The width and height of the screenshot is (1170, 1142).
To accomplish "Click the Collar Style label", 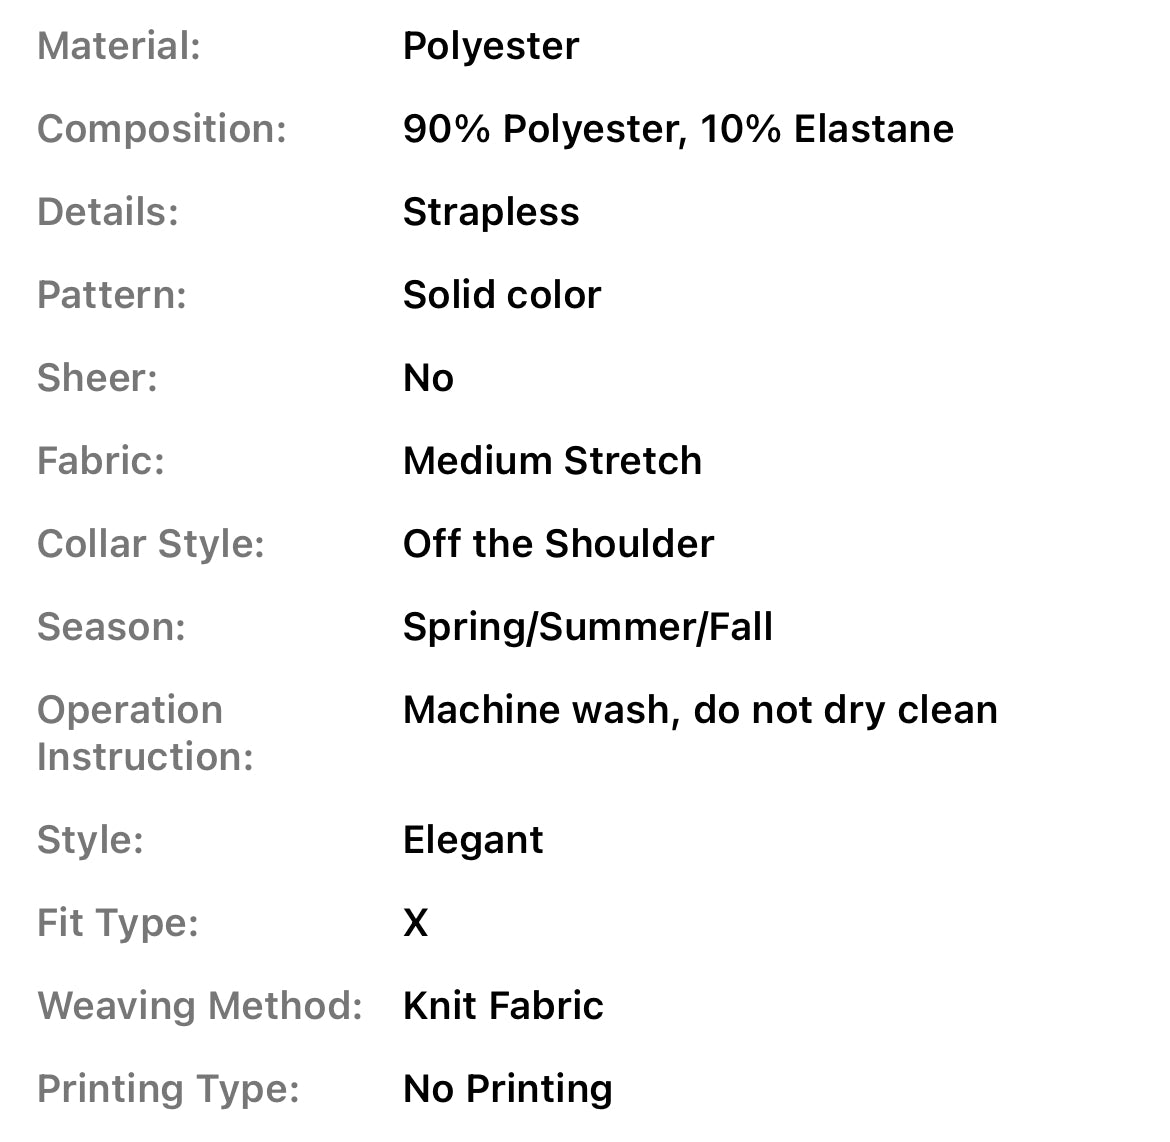I will coord(151,544).
